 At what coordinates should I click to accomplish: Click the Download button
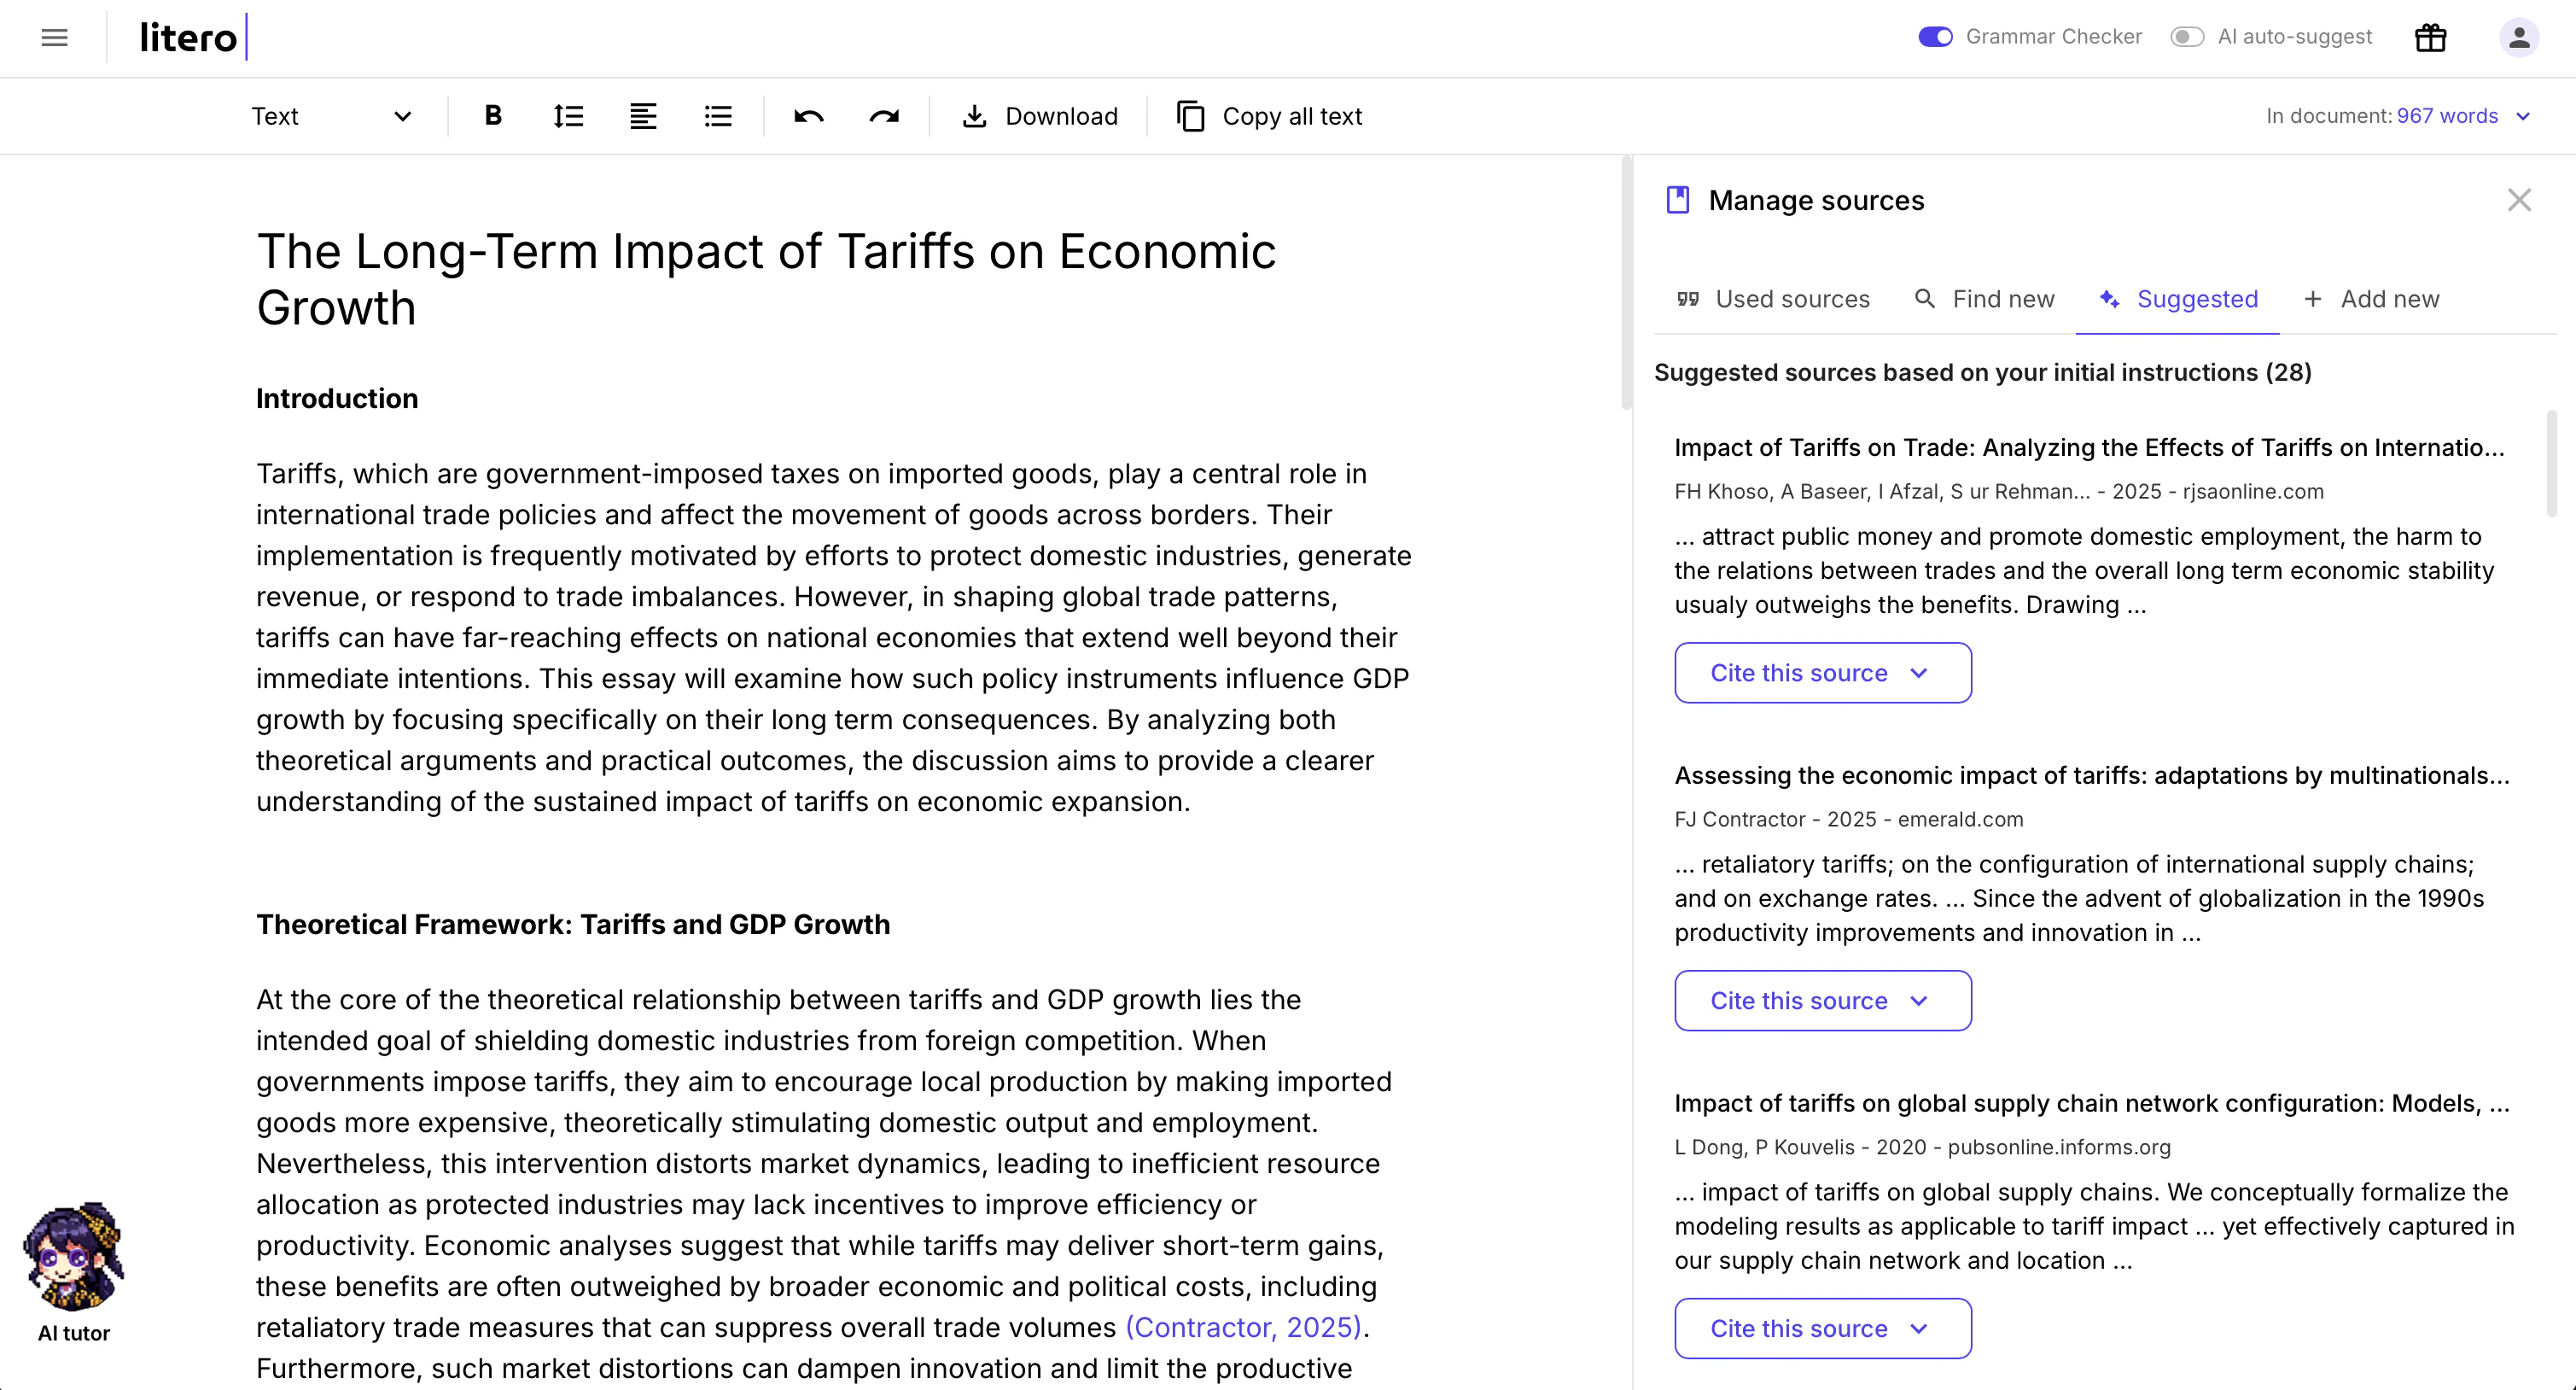(1040, 116)
